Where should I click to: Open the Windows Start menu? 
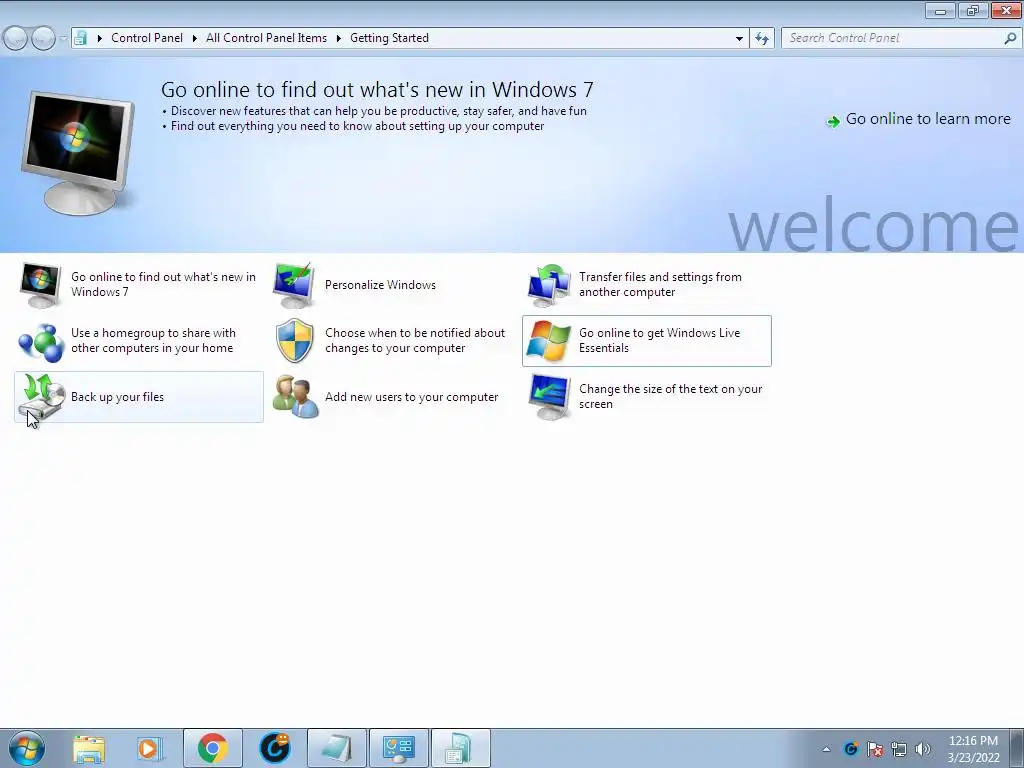point(27,748)
